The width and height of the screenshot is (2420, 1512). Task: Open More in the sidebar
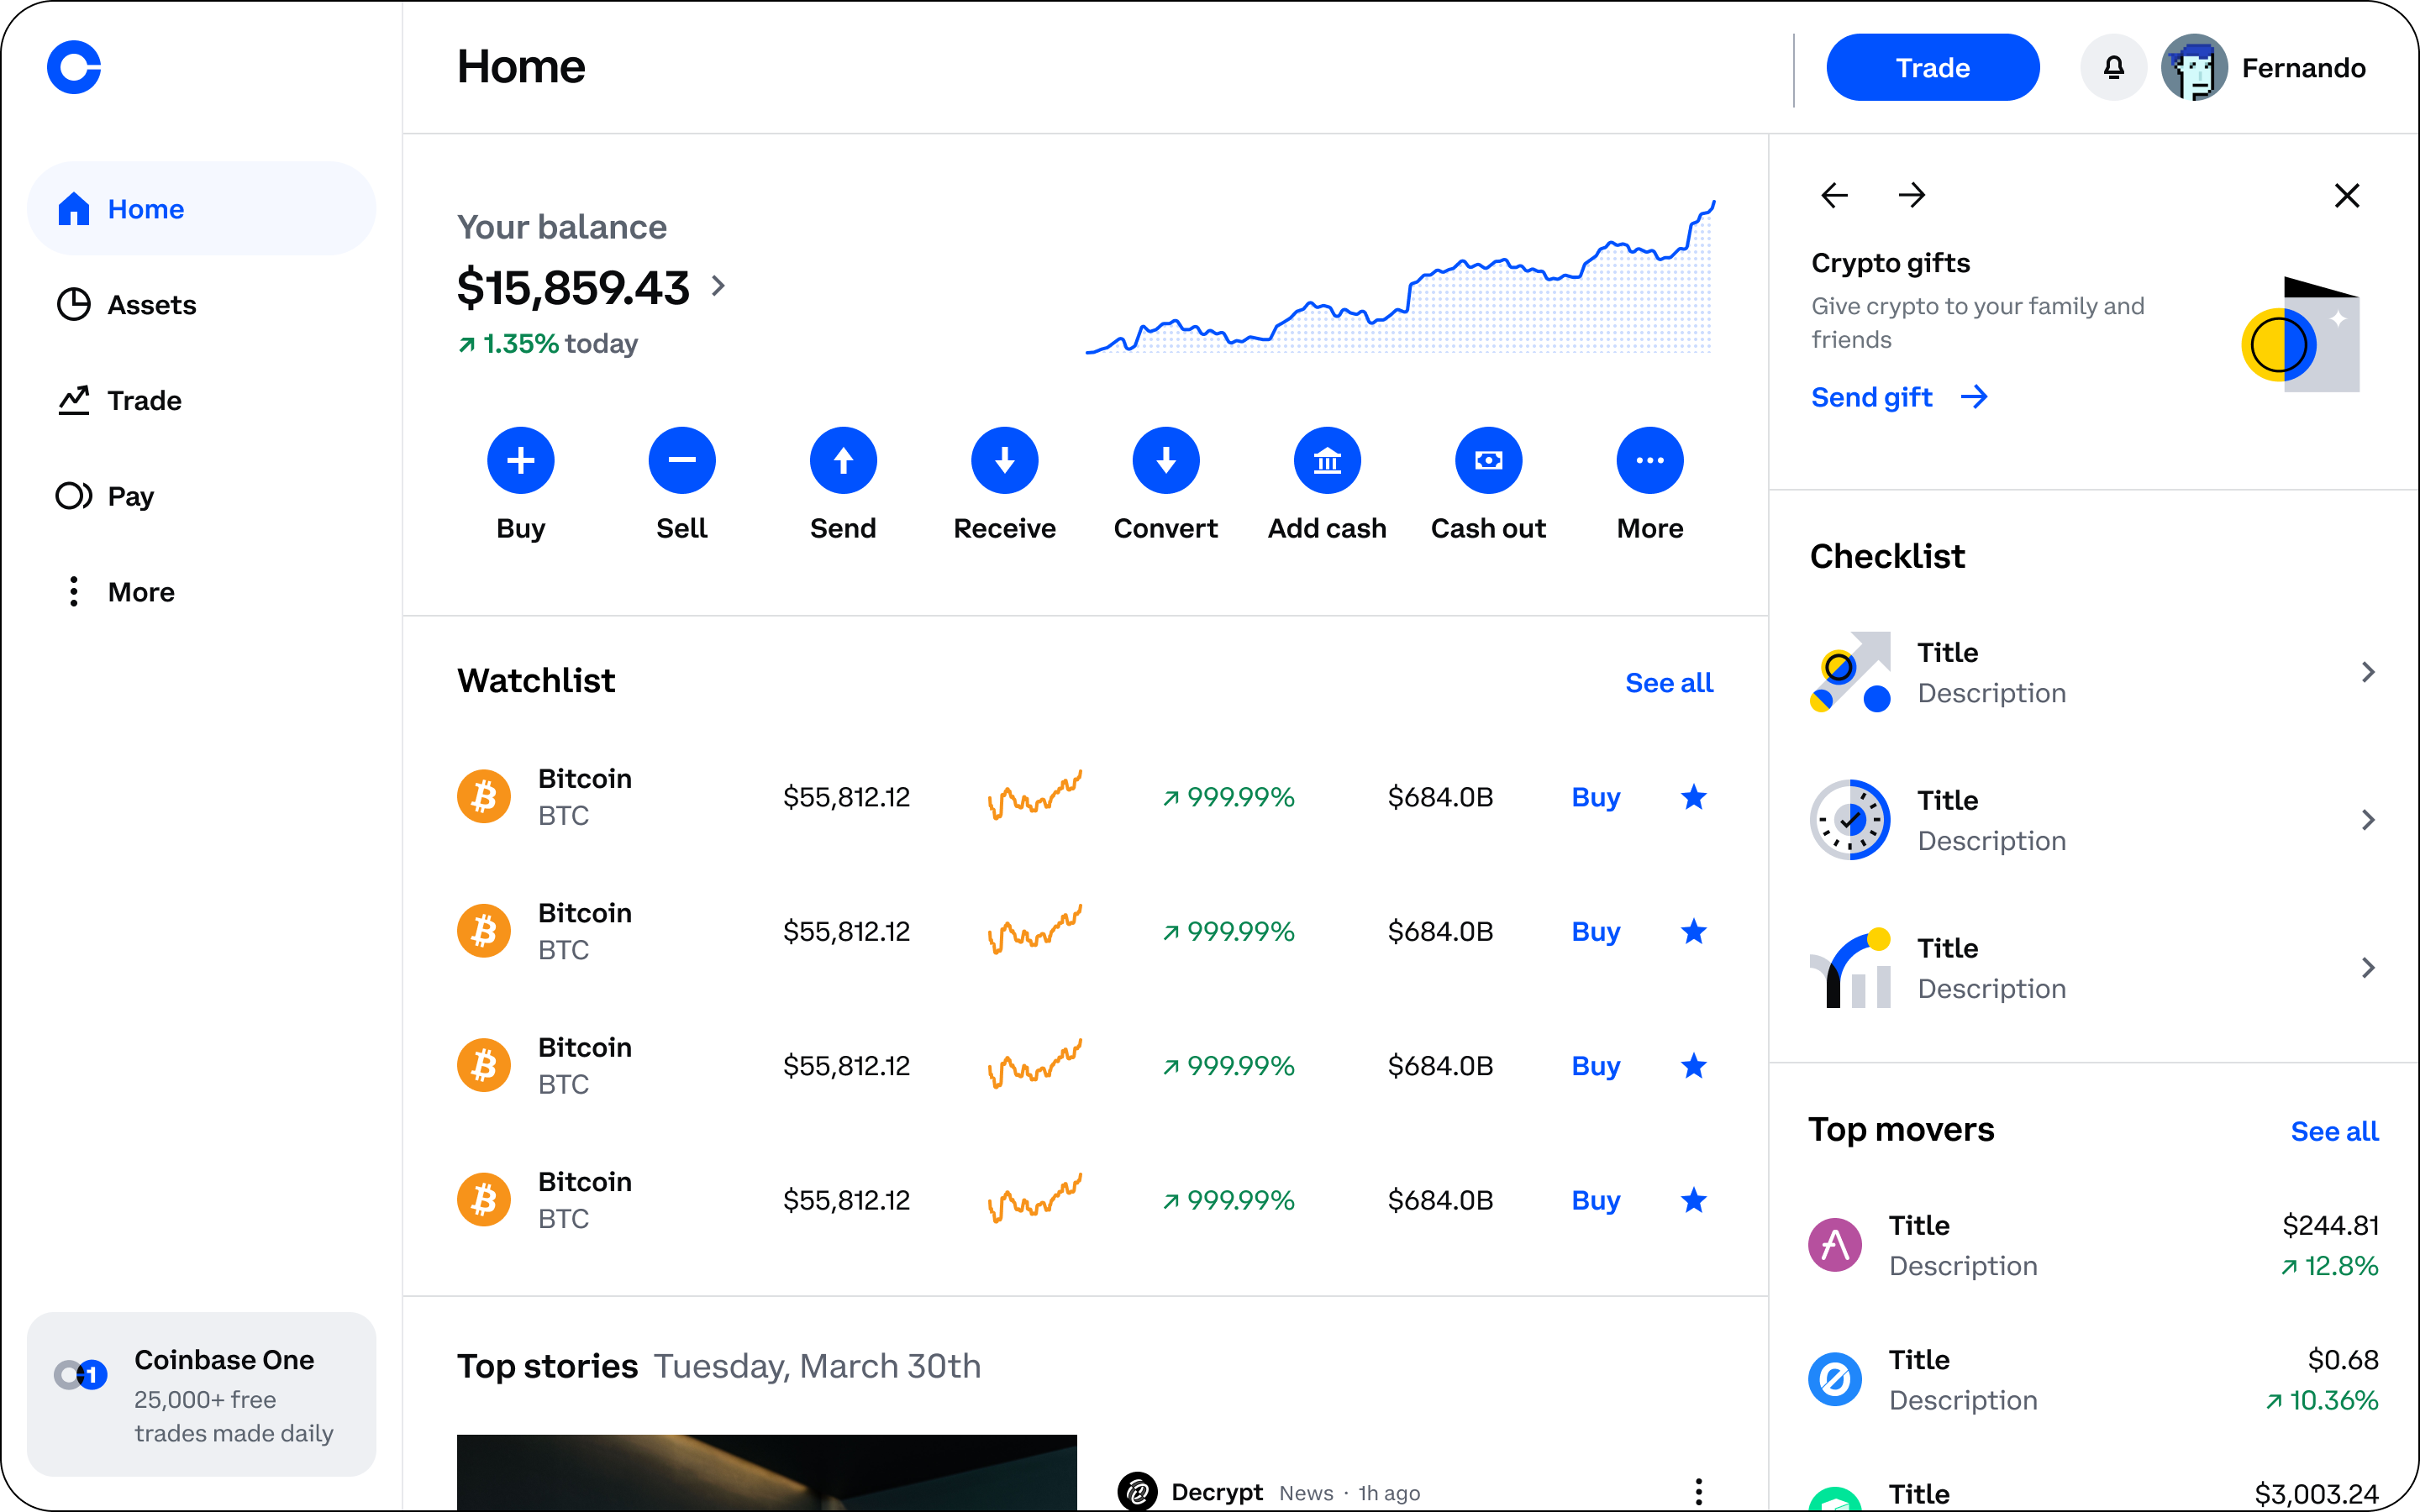pos(201,592)
